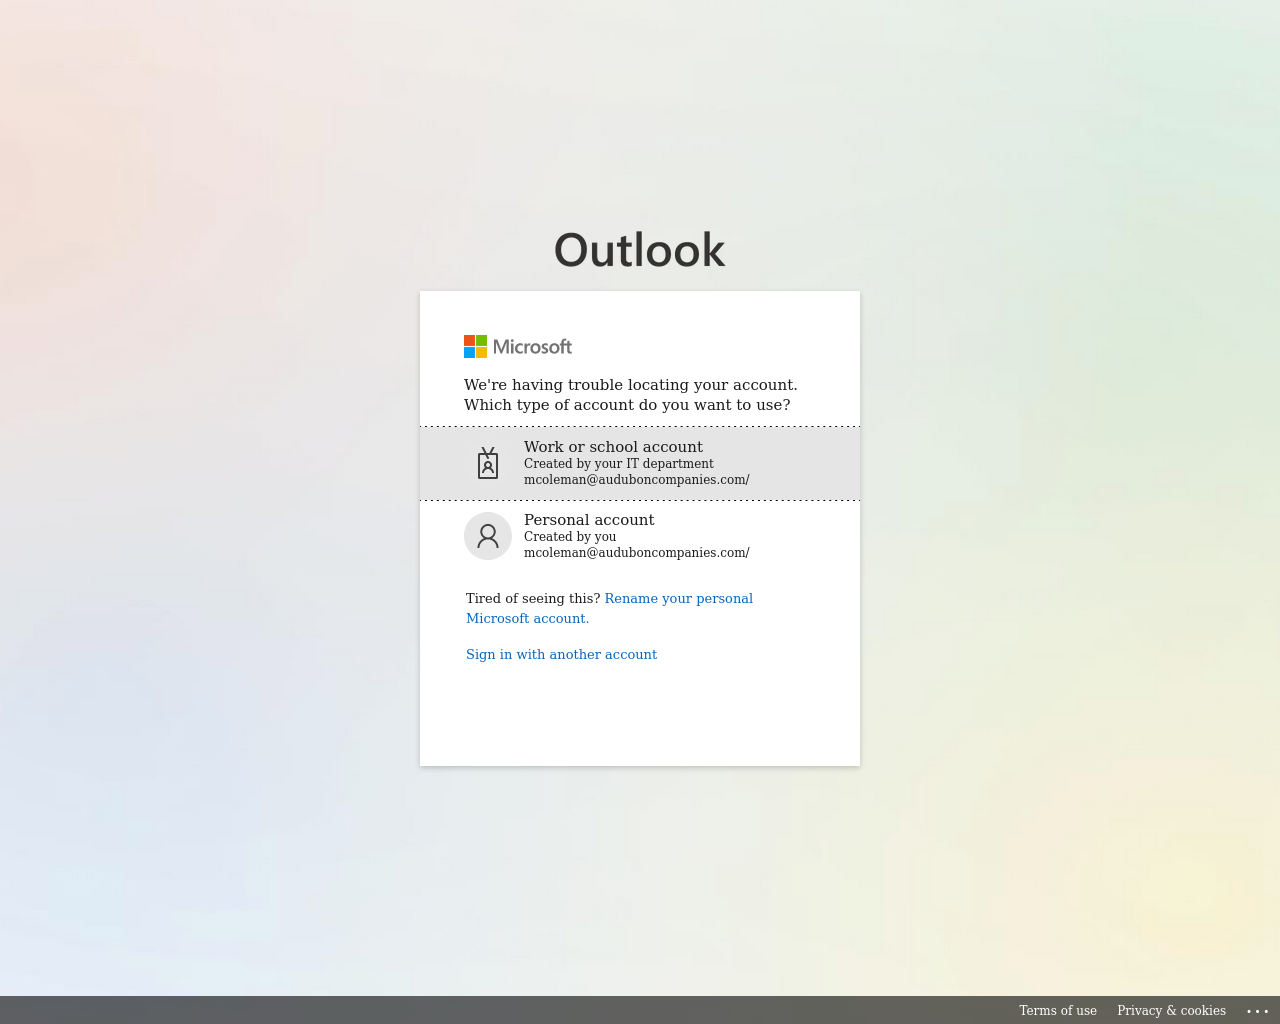
Task: Click the personal account avatar icon
Action: pyautogui.click(x=488, y=536)
